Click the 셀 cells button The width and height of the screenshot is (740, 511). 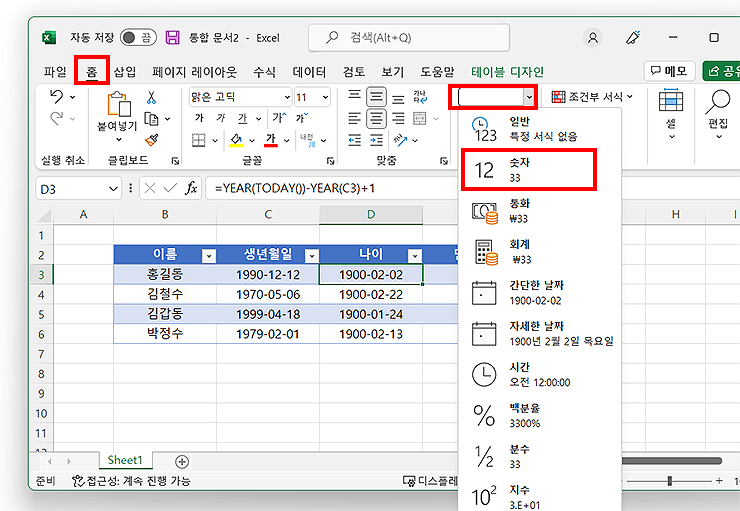671,115
